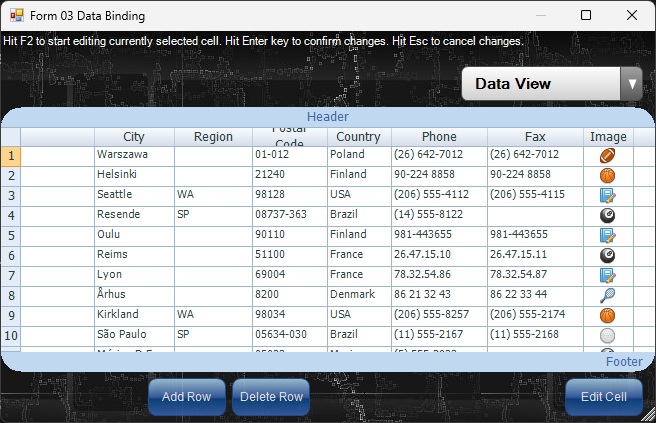Click the 8-ball icon in Resende row
Viewport: 656px width, 423px height.
point(607,215)
